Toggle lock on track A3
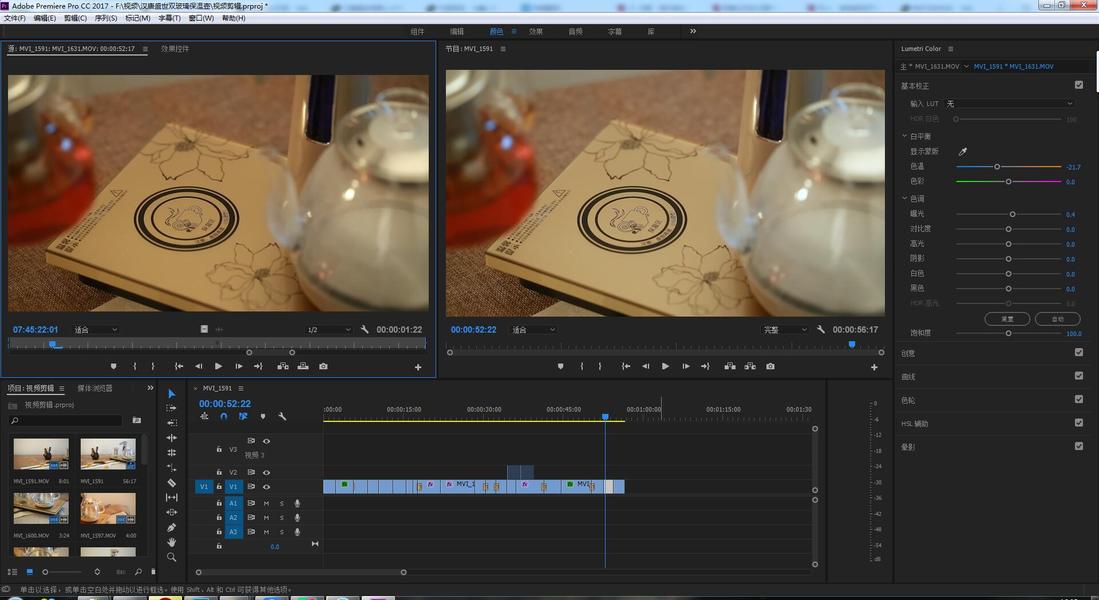Image resolution: width=1099 pixels, height=600 pixels. coord(219,531)
